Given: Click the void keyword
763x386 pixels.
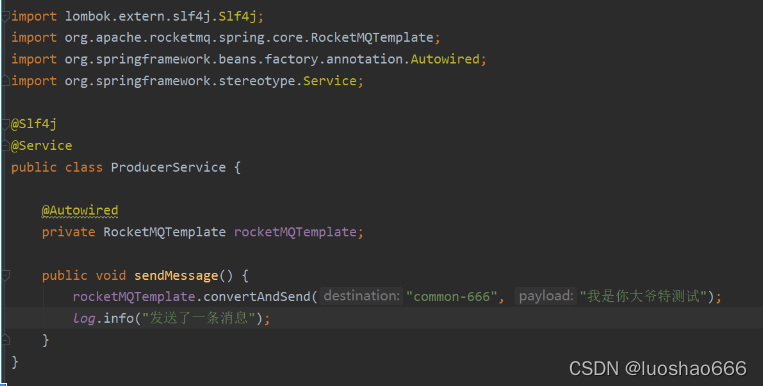Looking at the screenshot, I should click(111, 276).
